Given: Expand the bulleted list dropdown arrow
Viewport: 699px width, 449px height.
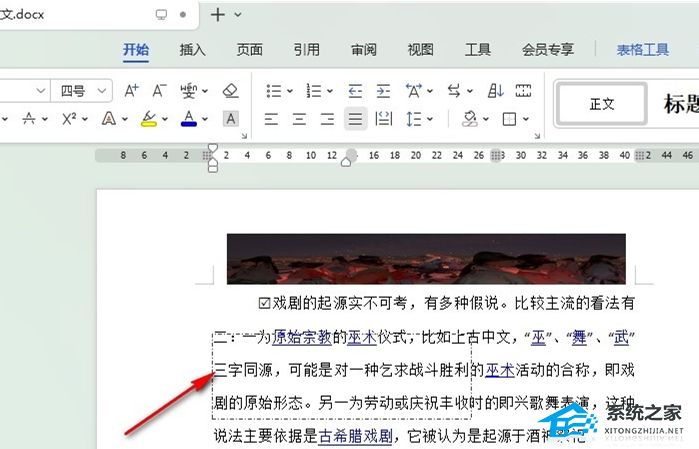Looking at the screenshot, I should (x=290, y=91).
